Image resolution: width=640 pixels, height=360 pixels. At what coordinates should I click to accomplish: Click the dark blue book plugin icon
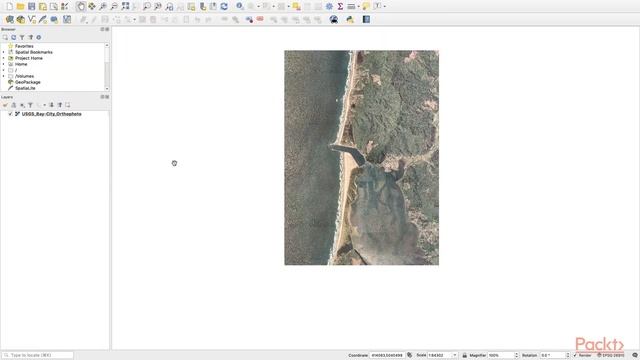[366, 19]
